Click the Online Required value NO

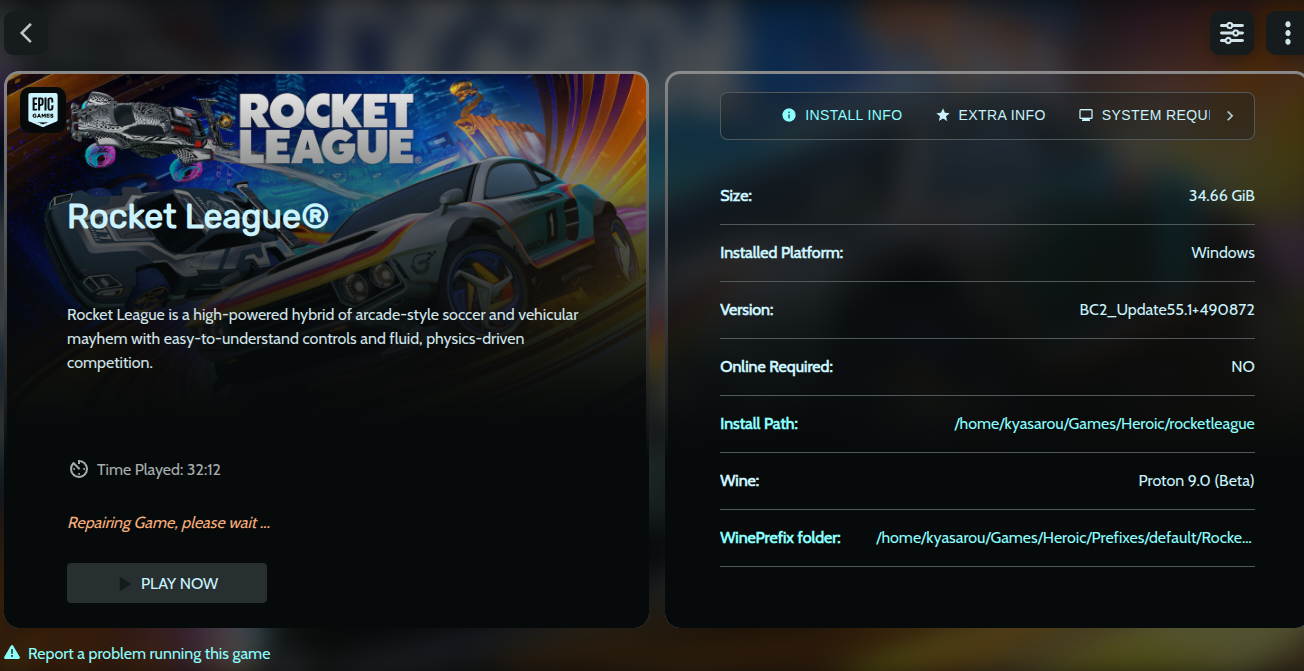click(x=1243, y=366)
